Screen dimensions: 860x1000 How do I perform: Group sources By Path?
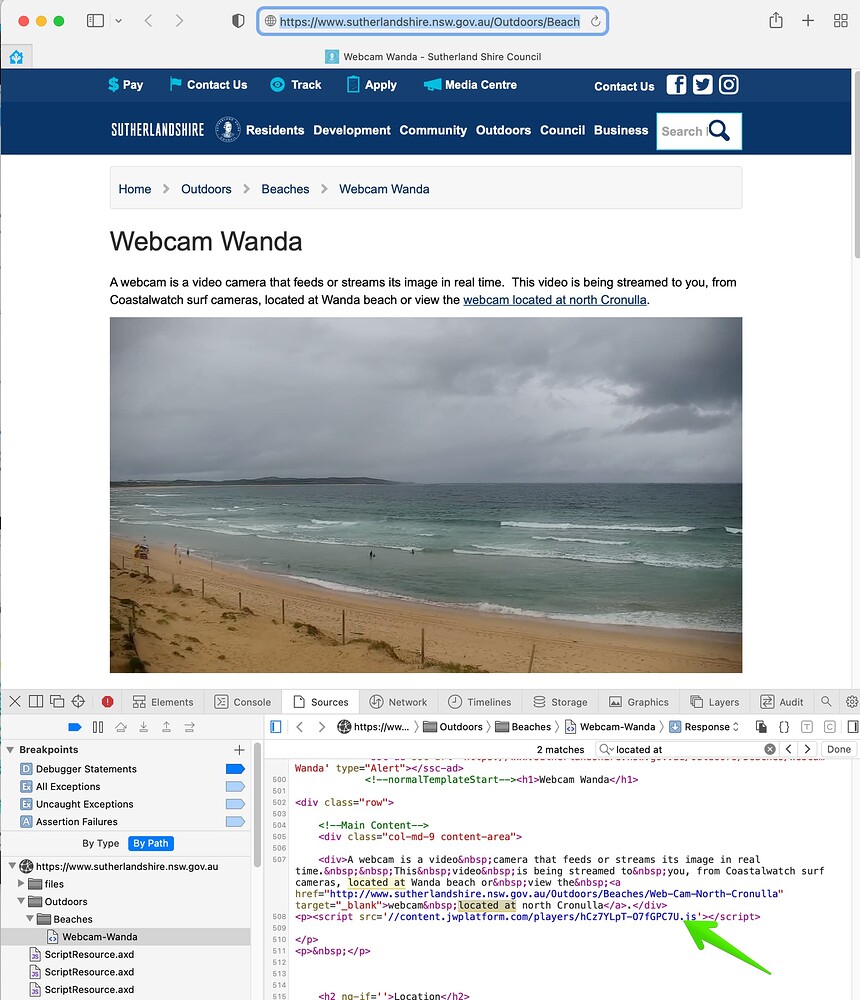[x=151, y=843]
